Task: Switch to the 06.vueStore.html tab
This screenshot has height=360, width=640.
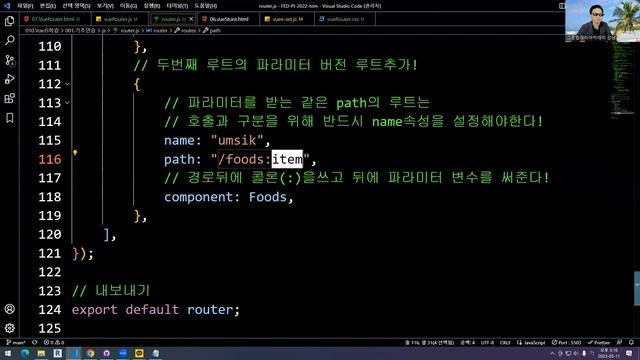Action: [x=229, y=19]
